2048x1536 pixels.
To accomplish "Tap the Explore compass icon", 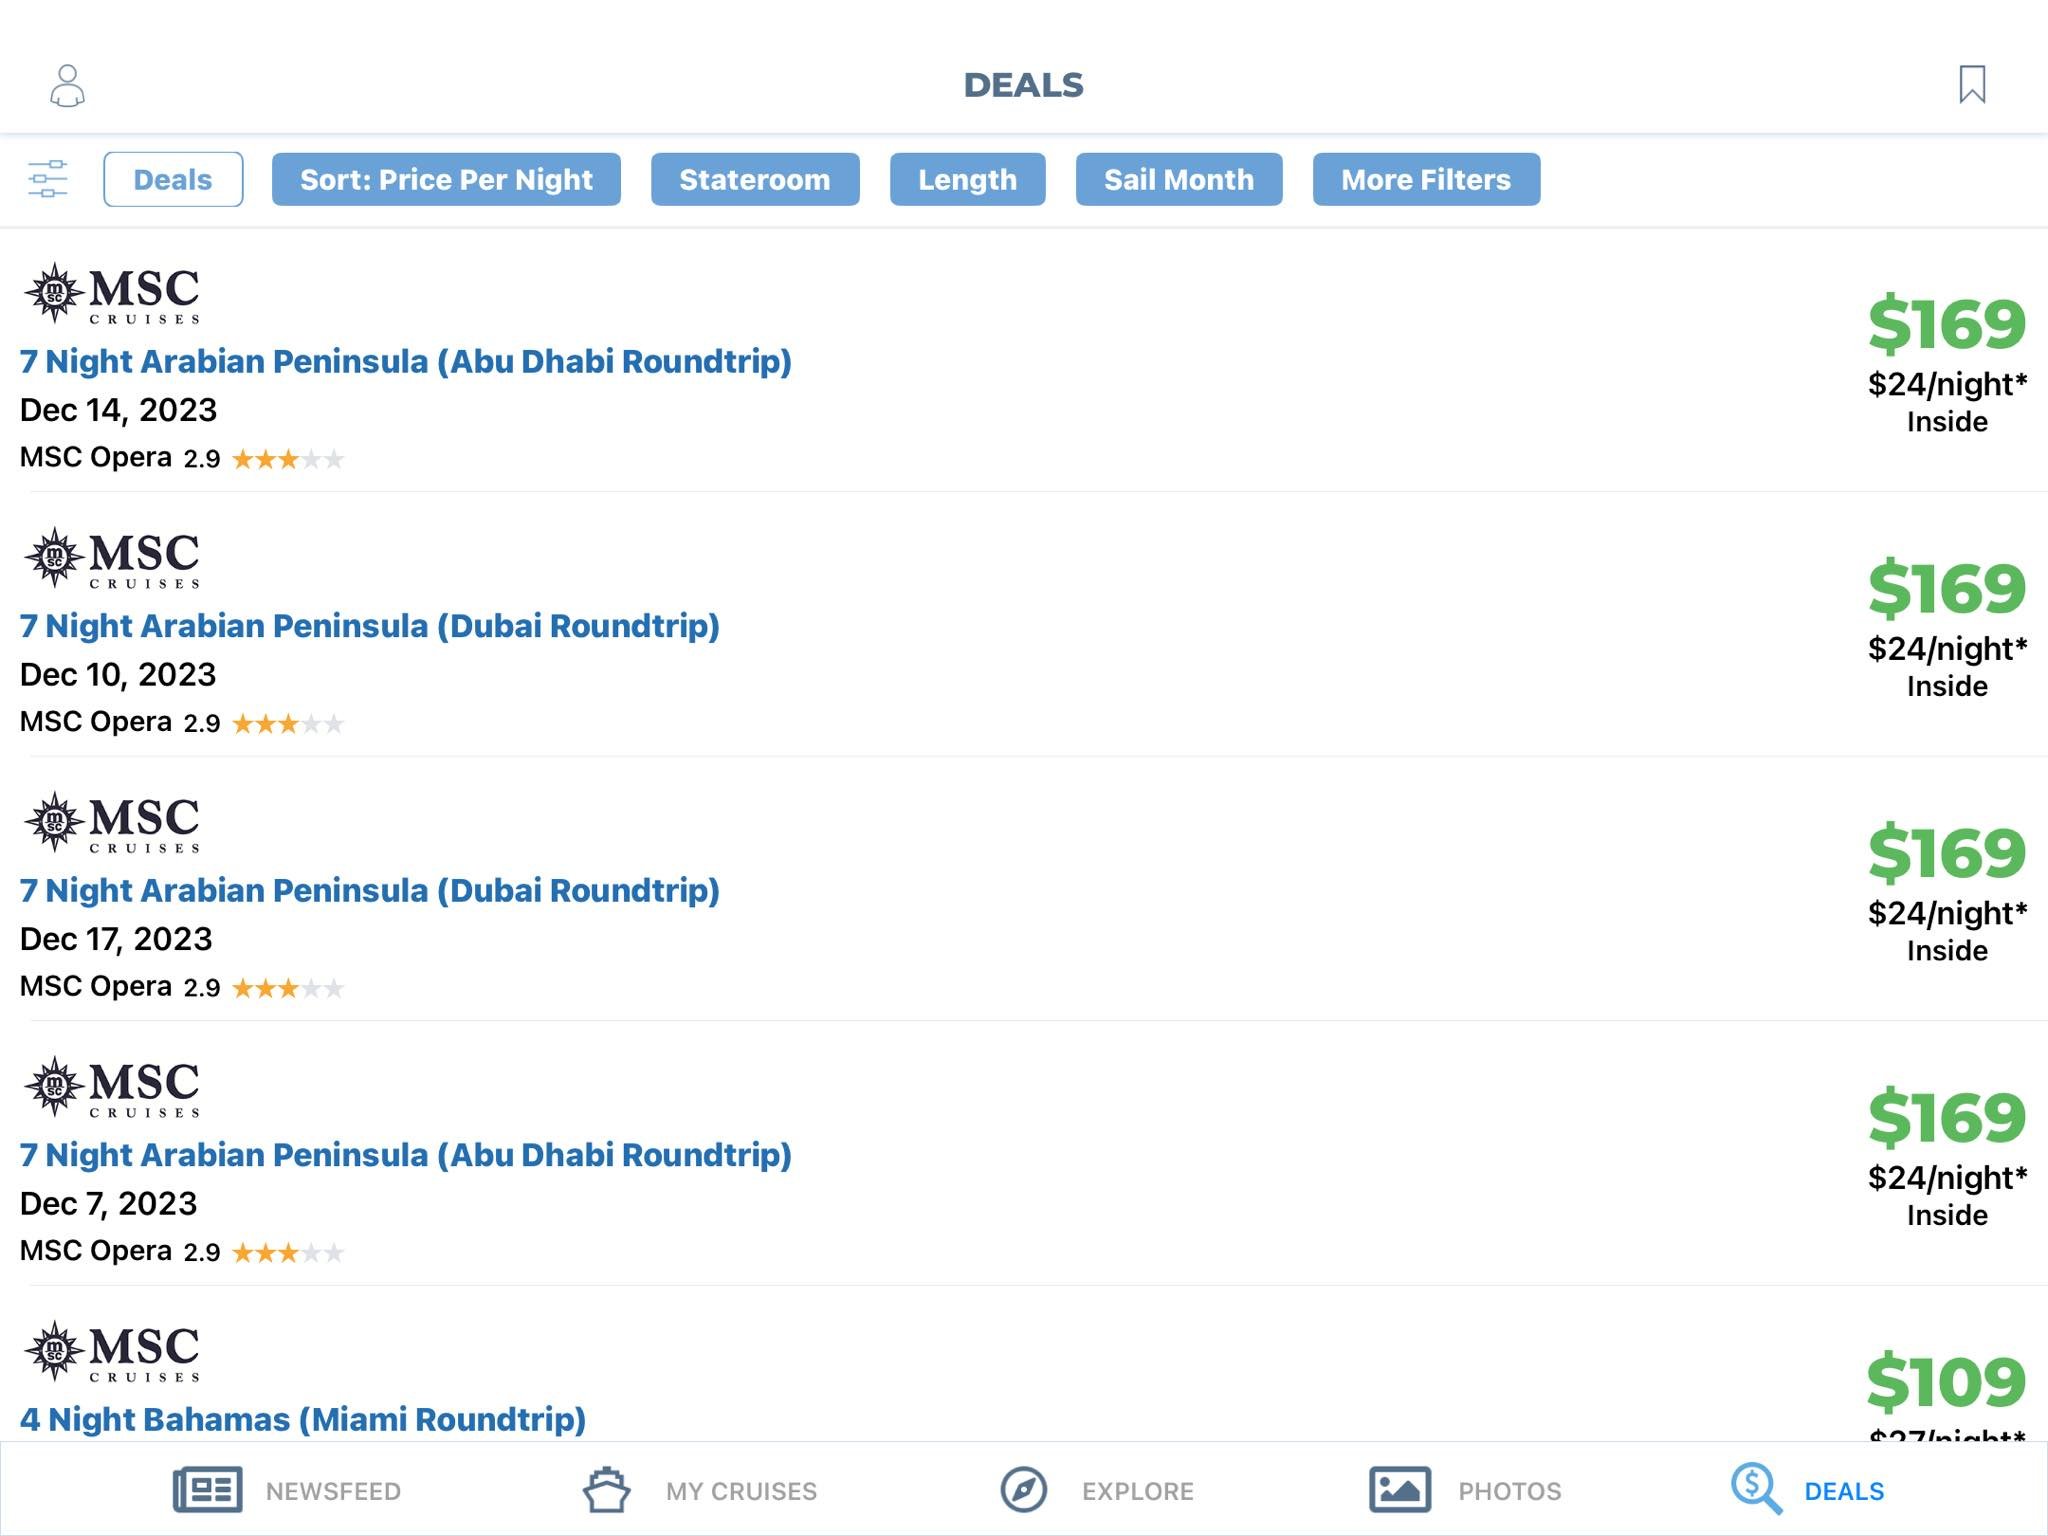I will 1024,1490.
